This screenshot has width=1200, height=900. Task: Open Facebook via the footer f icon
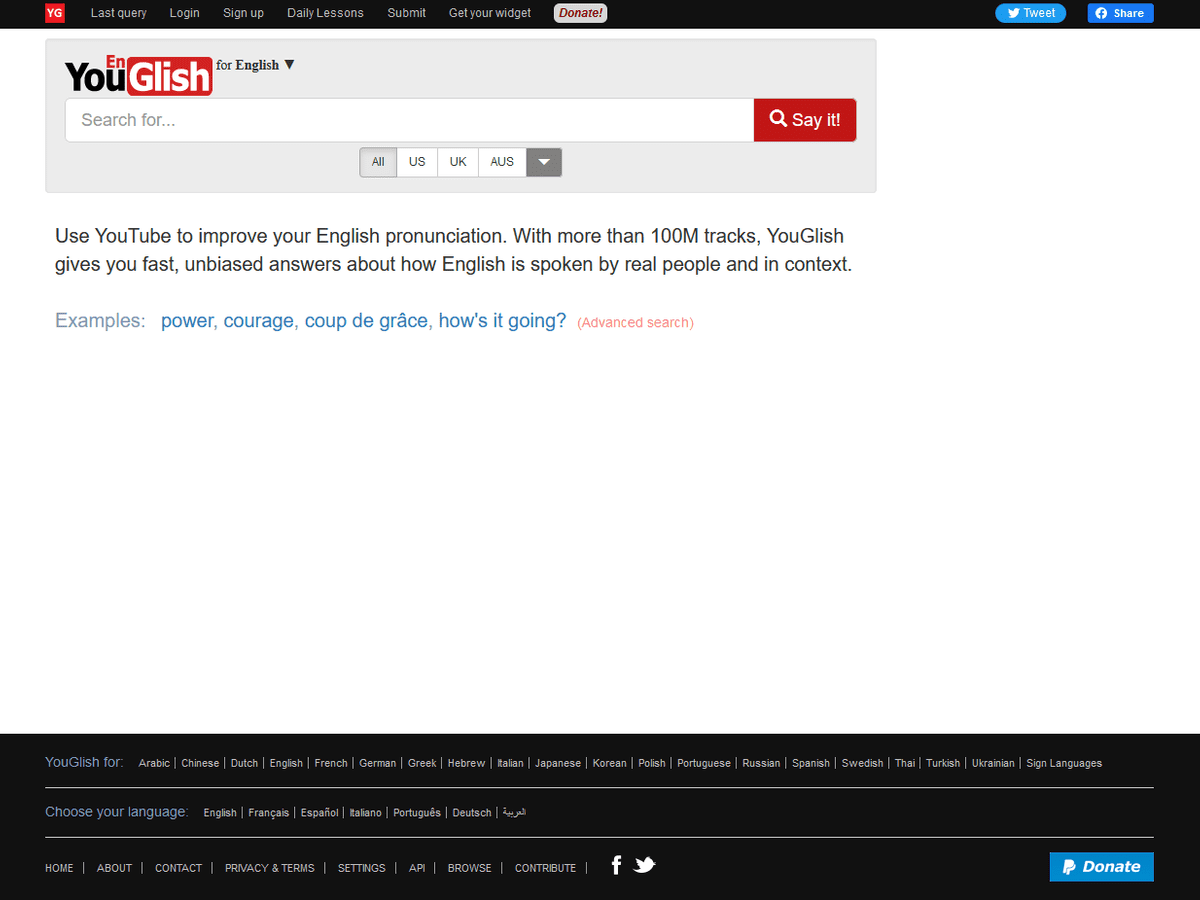pyautogui.click(x=615, y=864)
